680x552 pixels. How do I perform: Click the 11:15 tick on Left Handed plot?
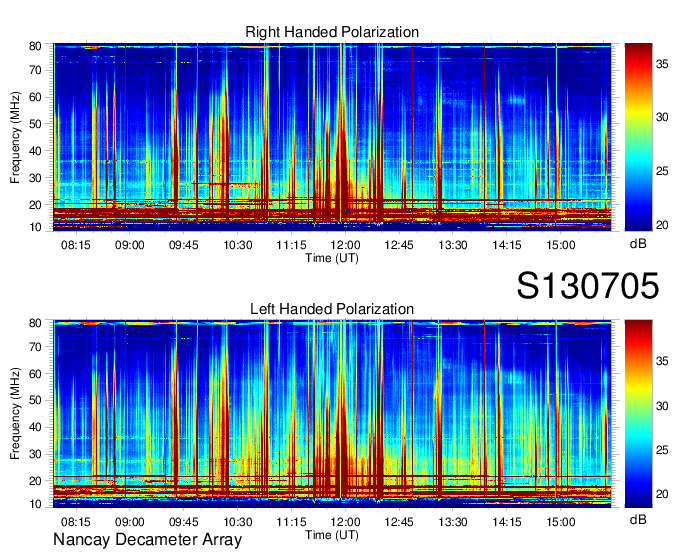pyautogui.click(x=291, y=522)
